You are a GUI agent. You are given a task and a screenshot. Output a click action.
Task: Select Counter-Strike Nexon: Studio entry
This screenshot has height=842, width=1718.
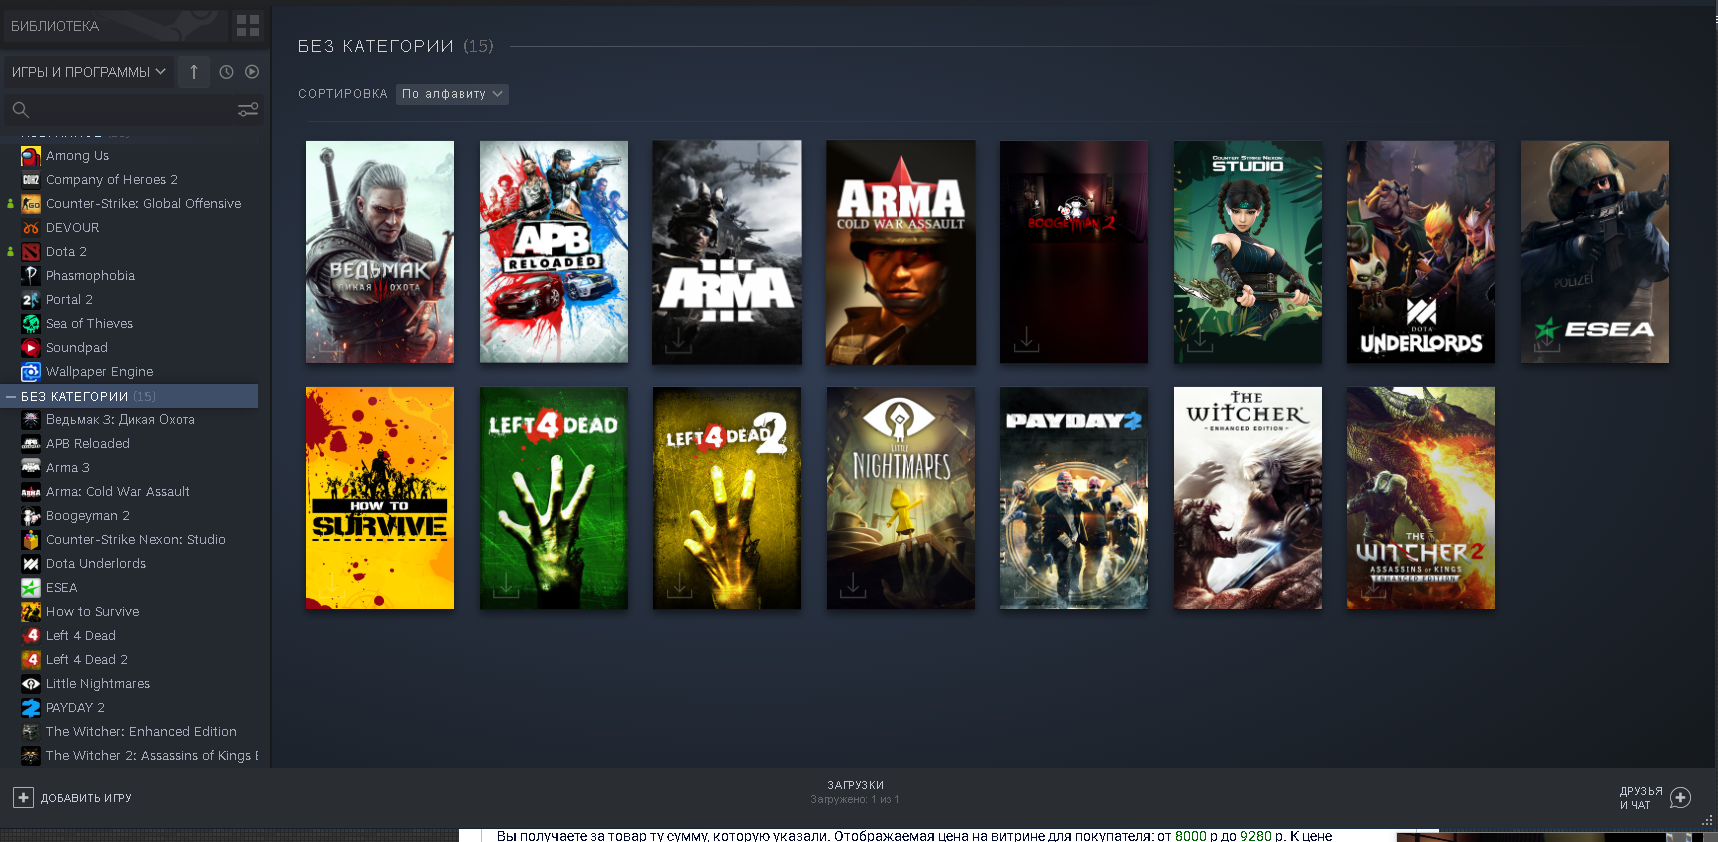click(x=135, y=540)
